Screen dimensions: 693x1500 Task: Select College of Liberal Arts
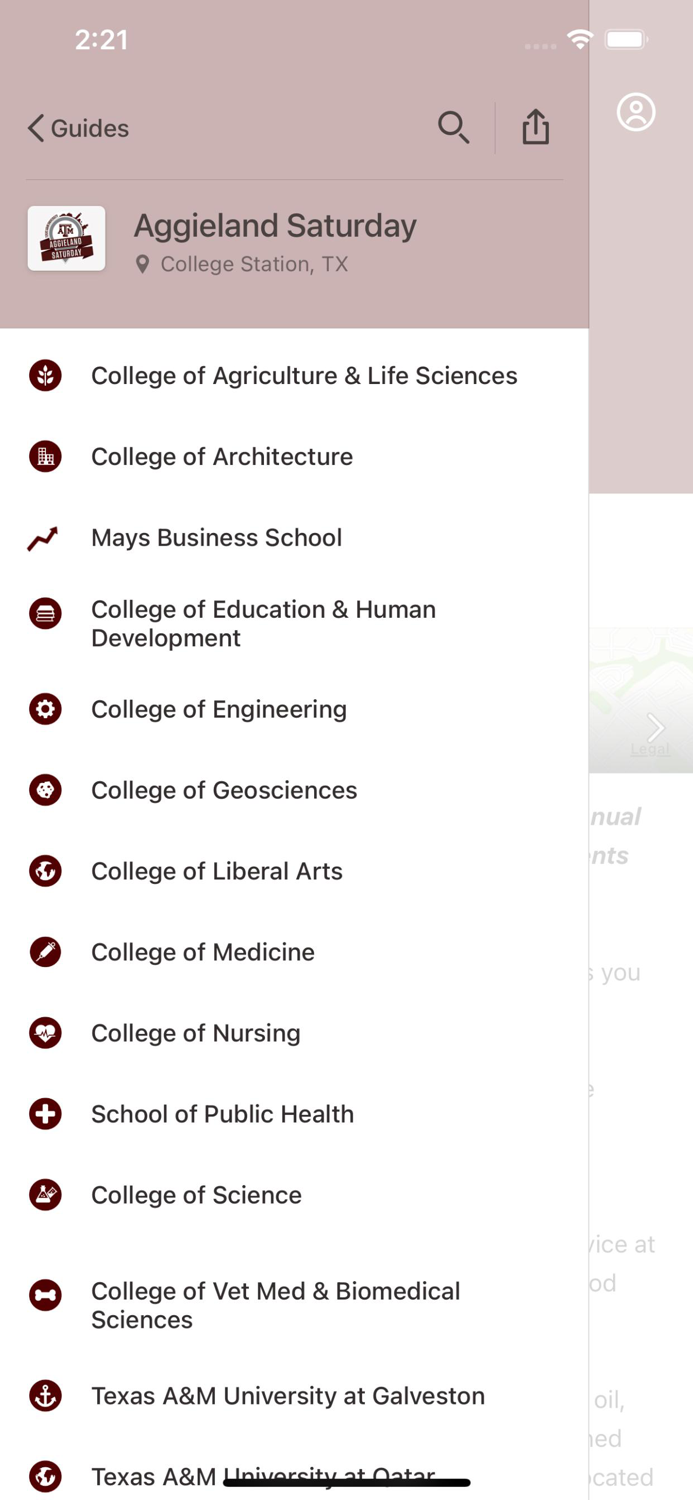point(216,871)
